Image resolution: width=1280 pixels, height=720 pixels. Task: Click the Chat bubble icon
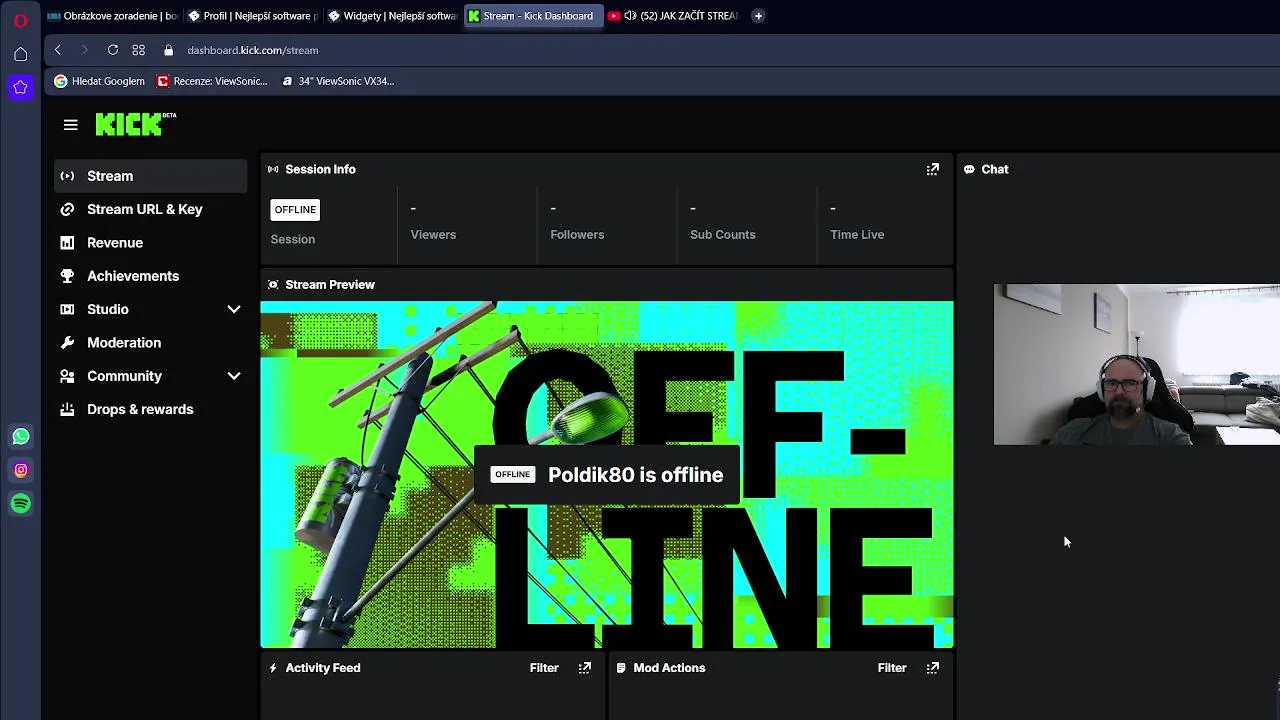(969, 169)
